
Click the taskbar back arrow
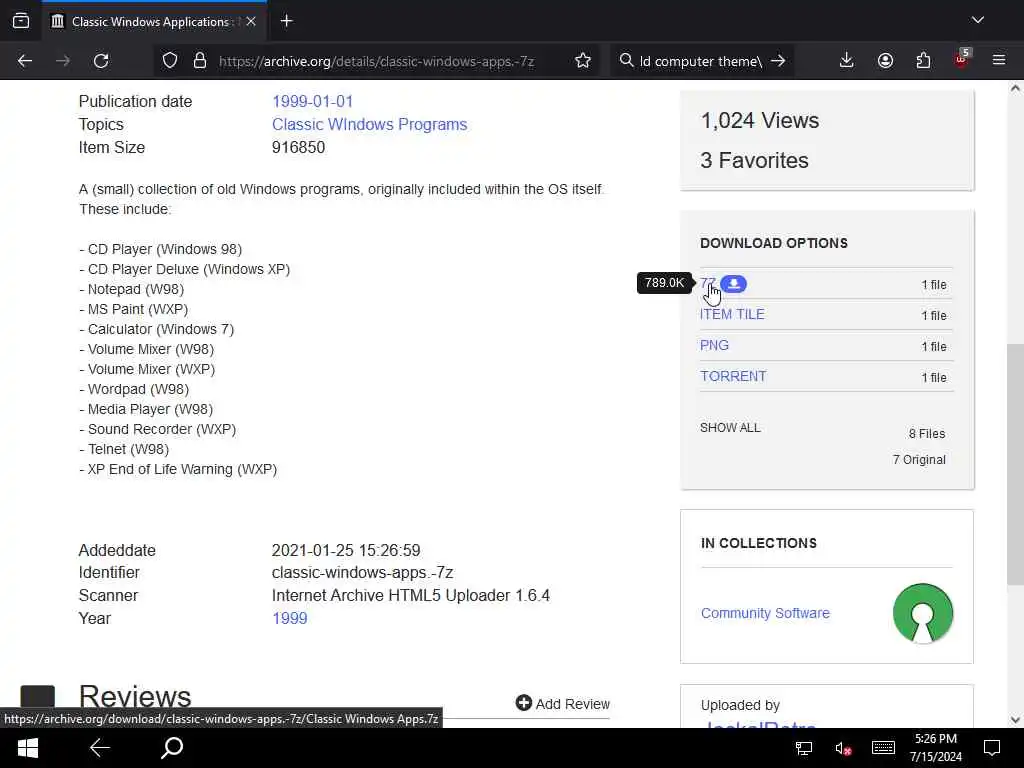[x=100, y=748]
